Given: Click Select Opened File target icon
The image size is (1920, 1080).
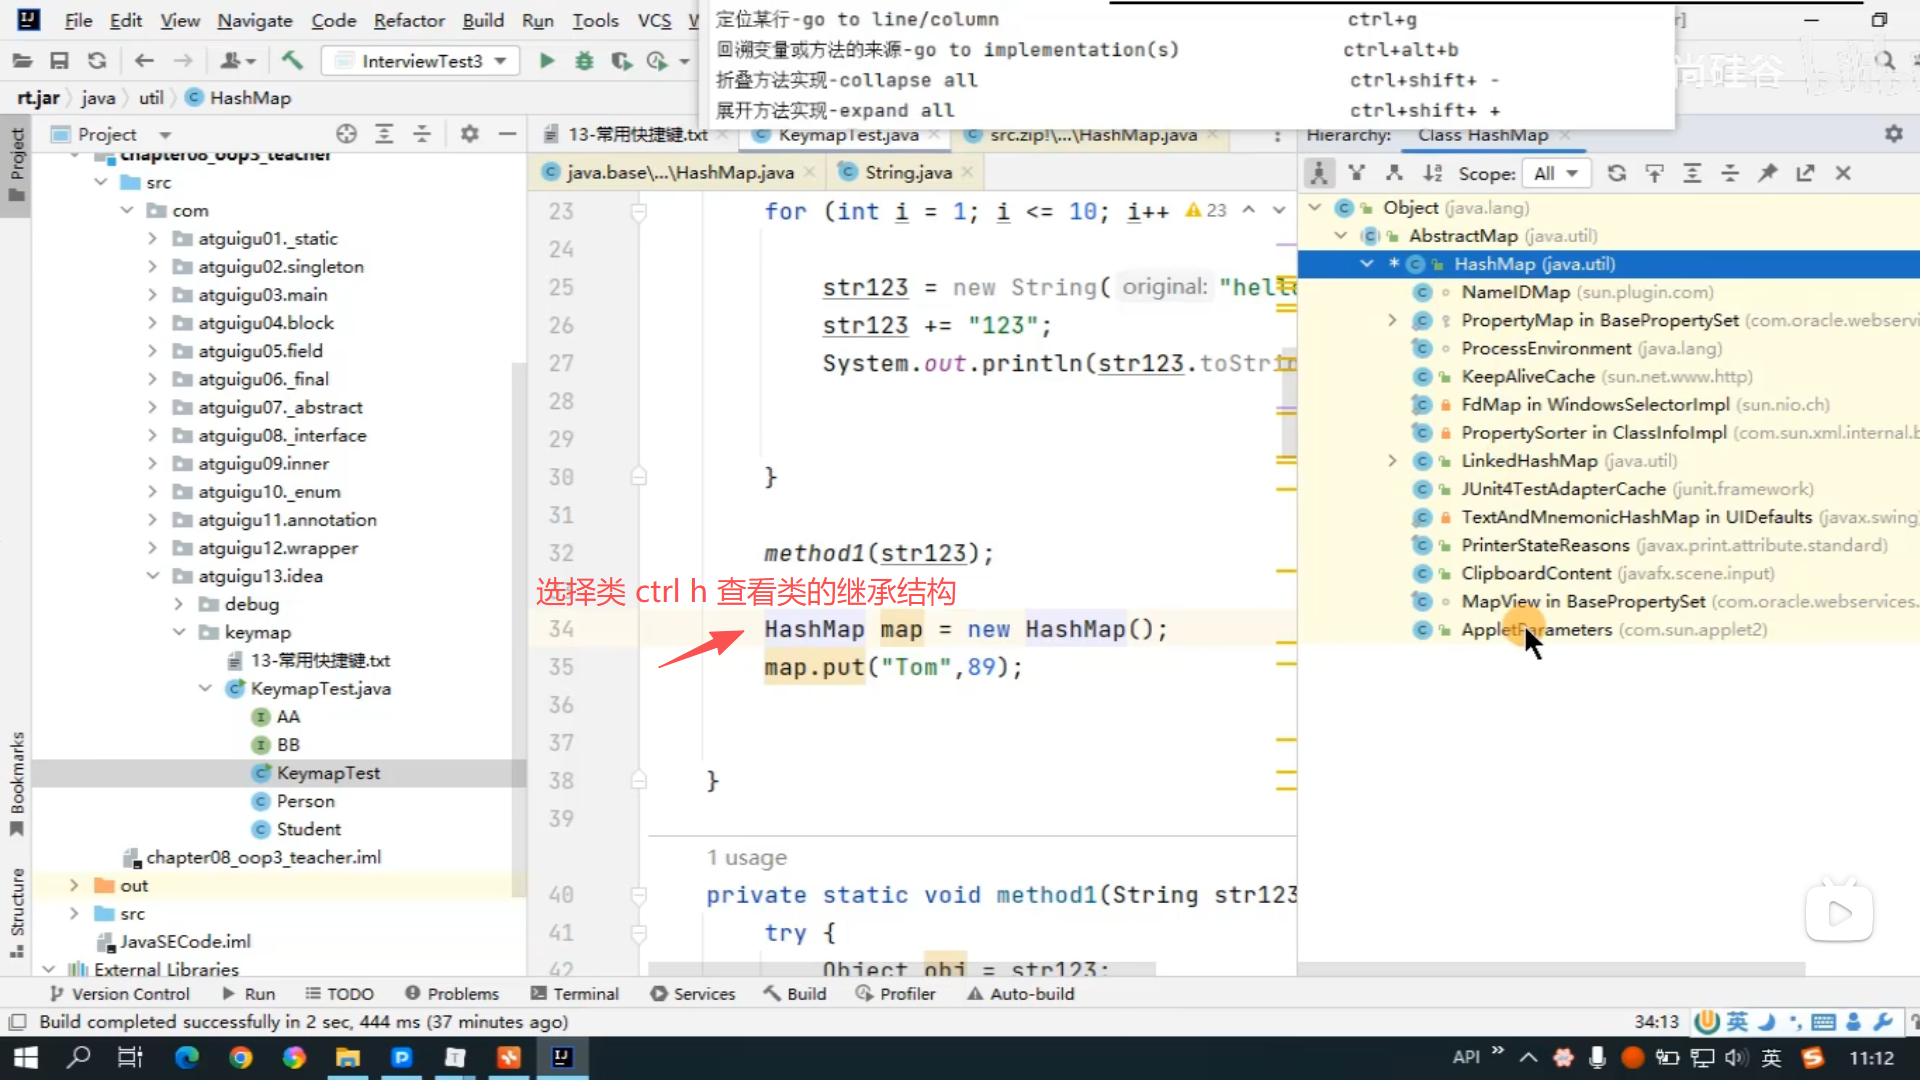Looking at the screenshot, I should (x=346, y=134).
